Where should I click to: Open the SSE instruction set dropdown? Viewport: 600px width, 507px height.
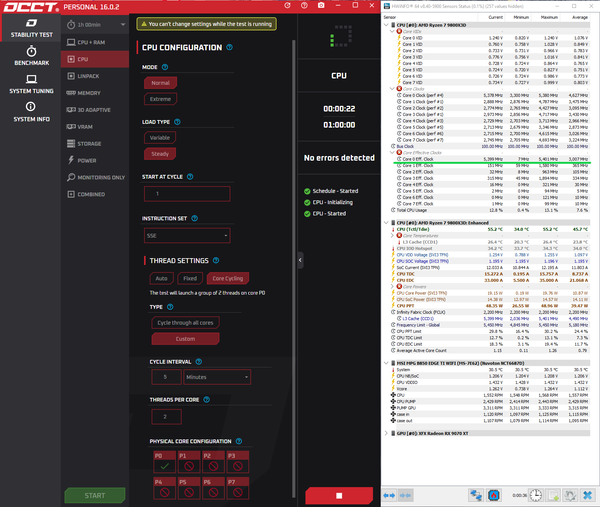(x=187, y=235)
